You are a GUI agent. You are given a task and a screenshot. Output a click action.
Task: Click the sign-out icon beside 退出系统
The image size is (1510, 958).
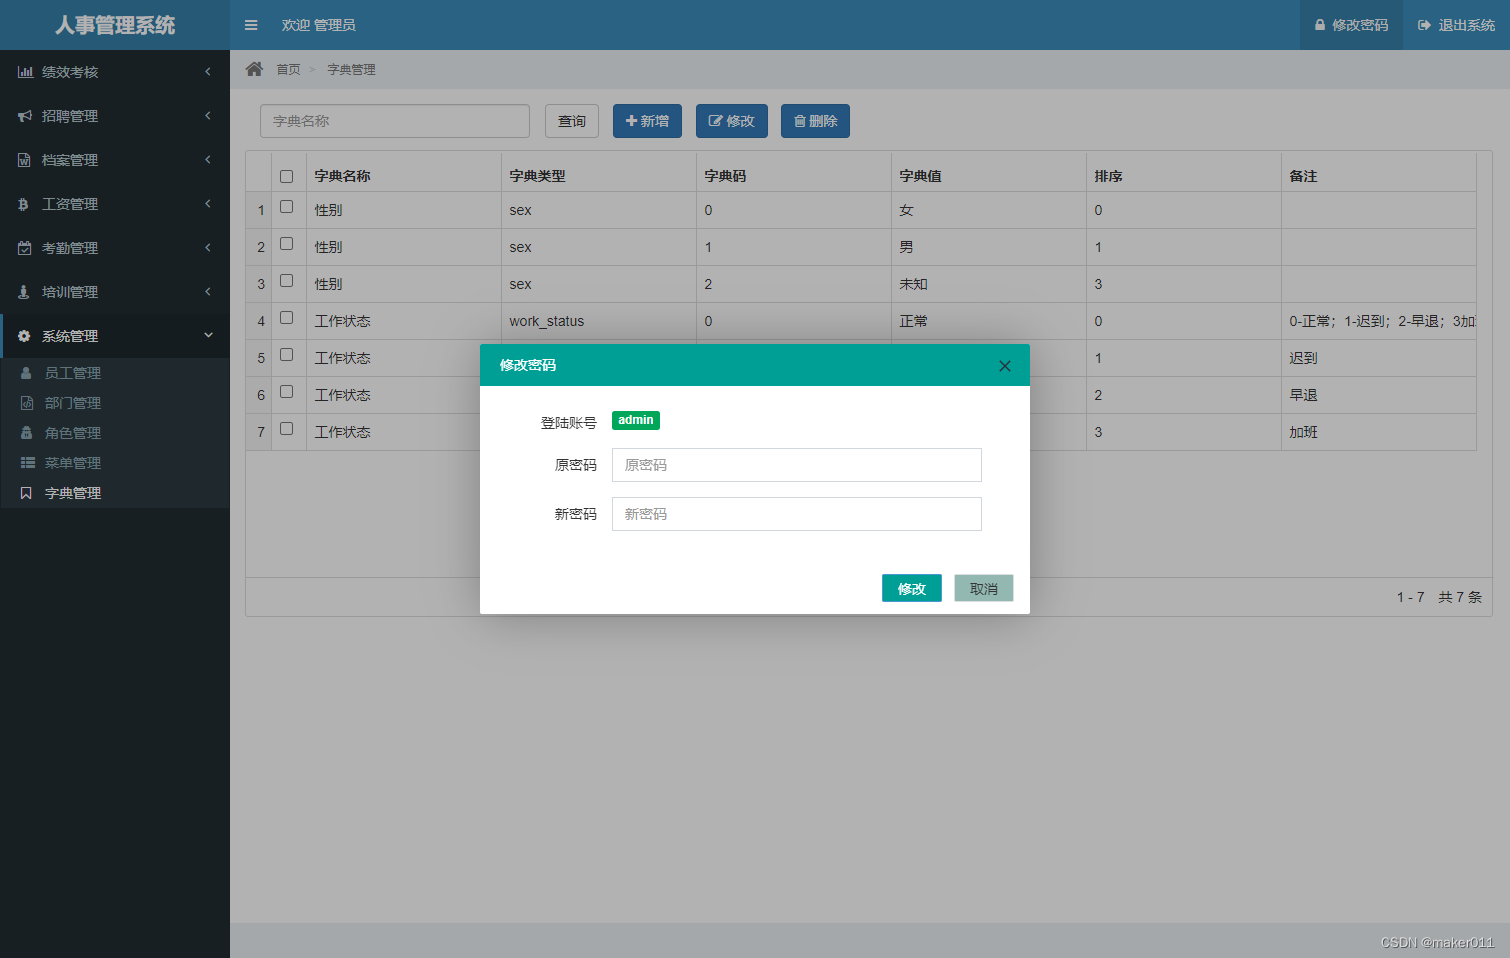(x=1424, y=25)
